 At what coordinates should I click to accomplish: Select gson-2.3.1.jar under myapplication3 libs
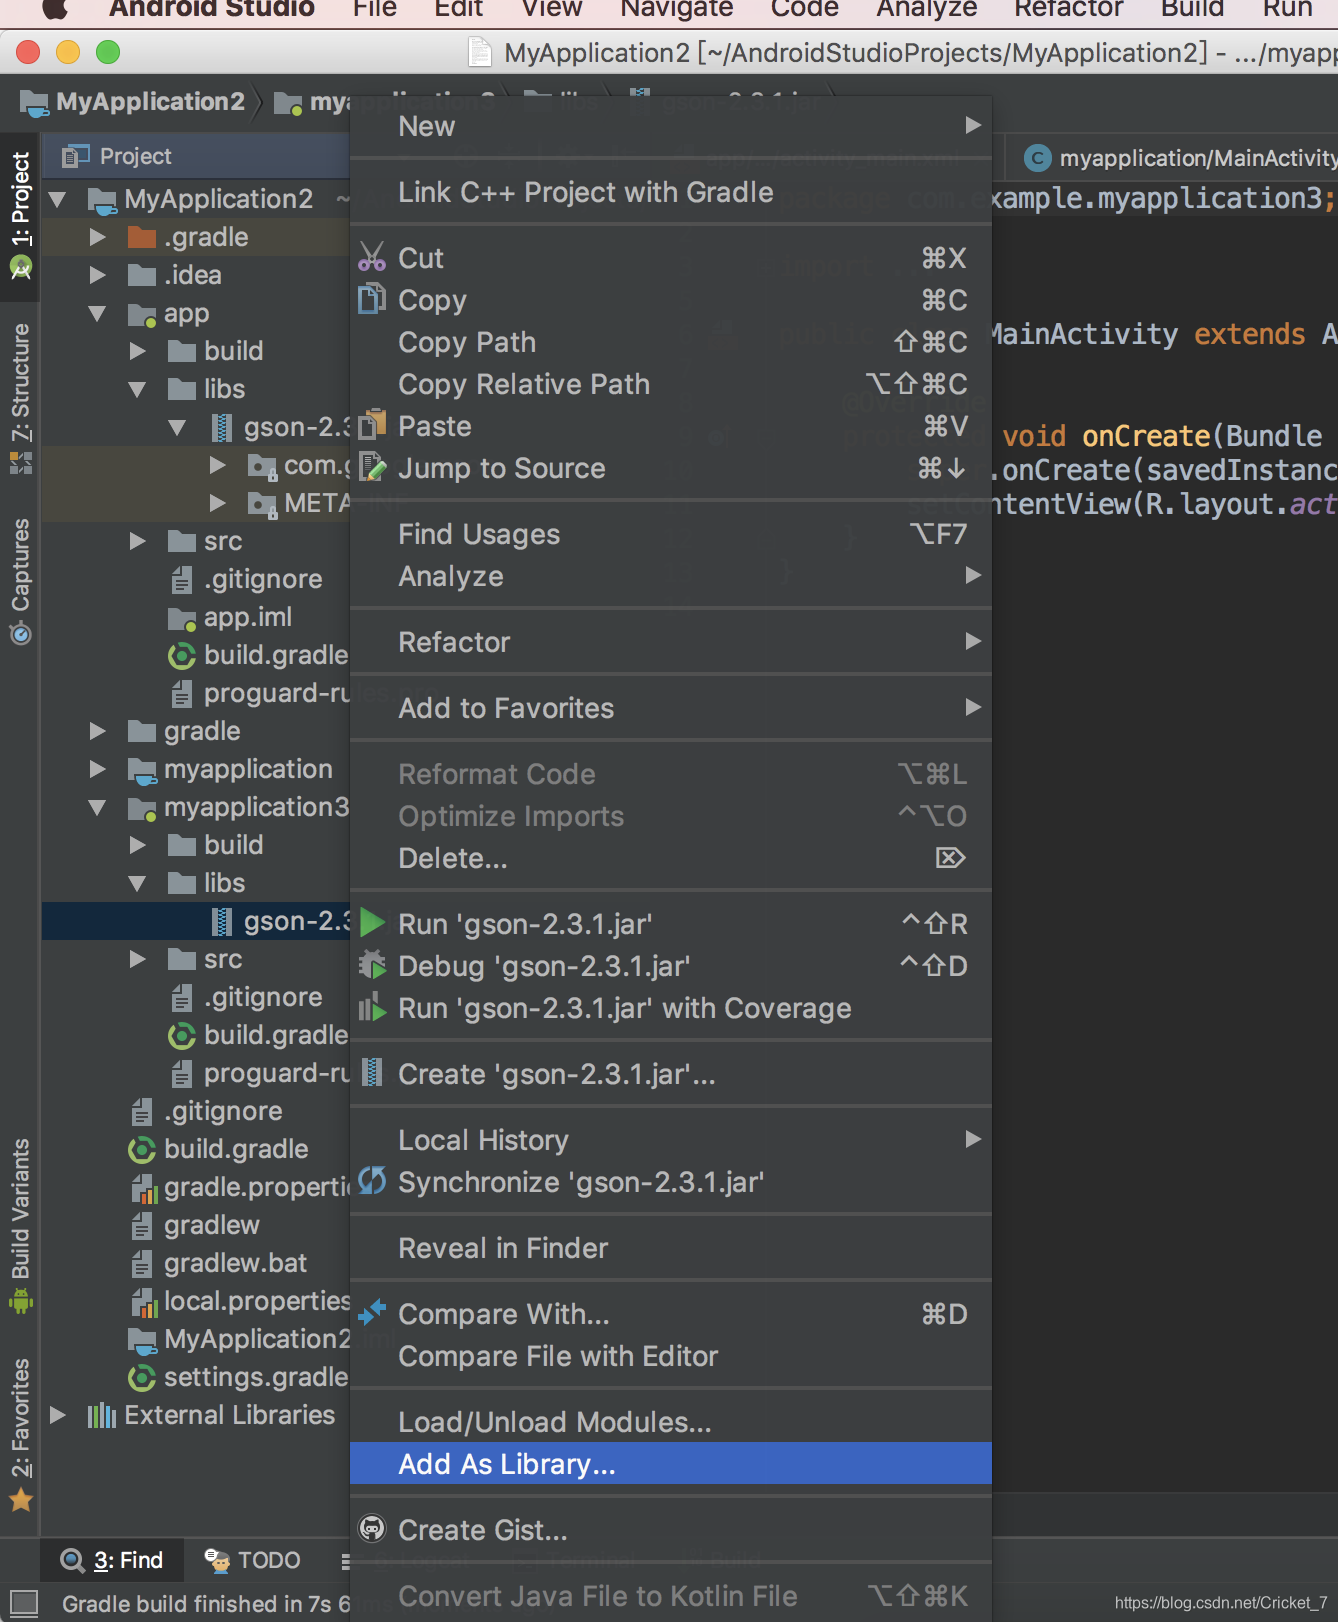click(196, 921)
